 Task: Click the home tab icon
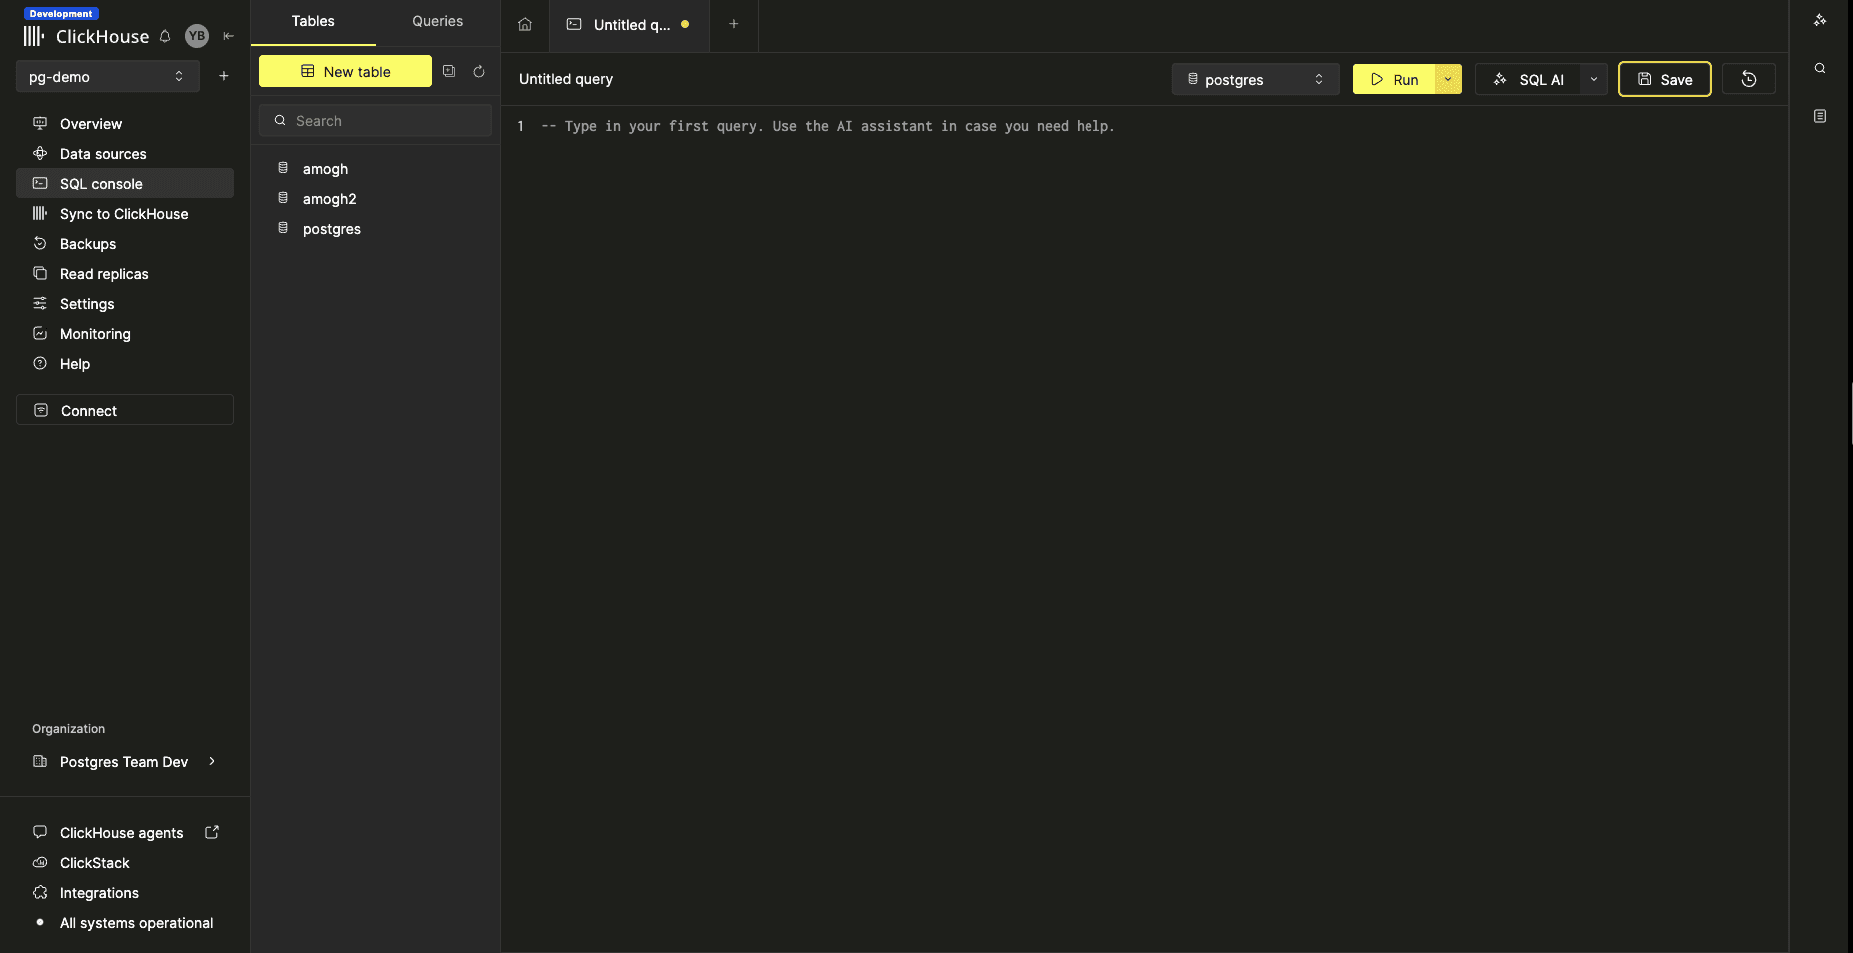[x=525, y=25]
